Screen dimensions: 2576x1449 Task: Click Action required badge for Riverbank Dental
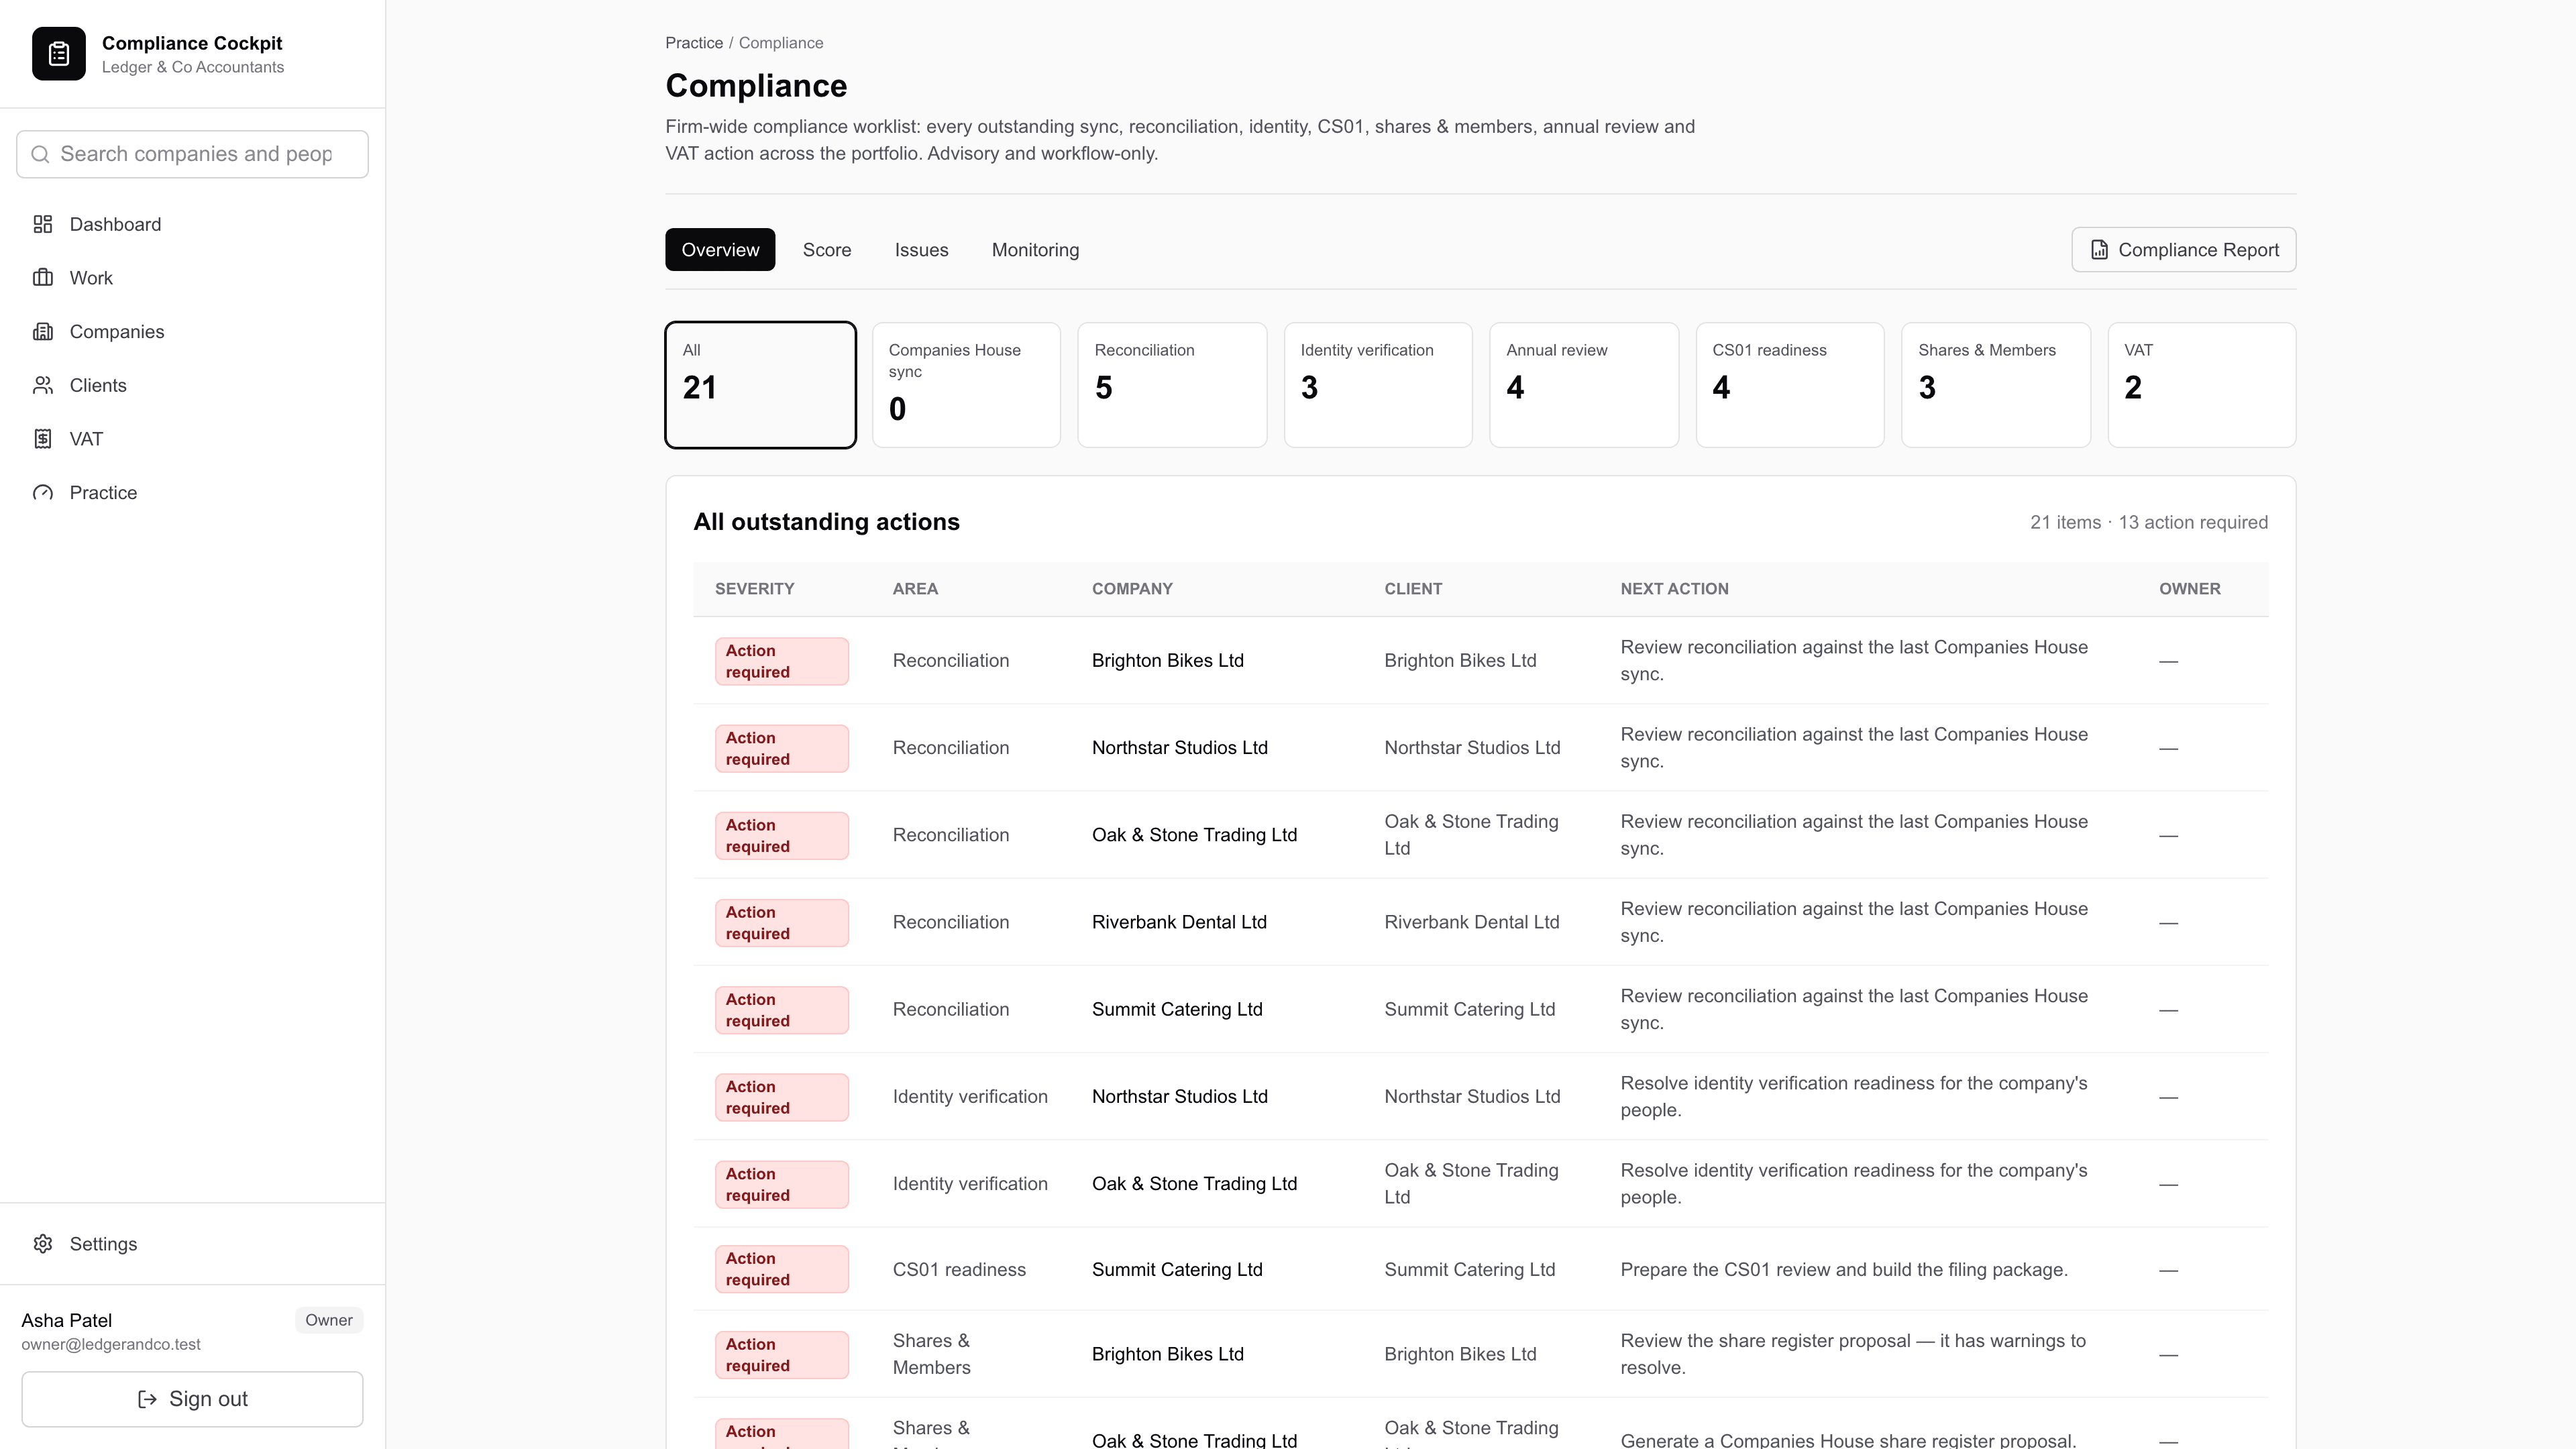point(782,923)
